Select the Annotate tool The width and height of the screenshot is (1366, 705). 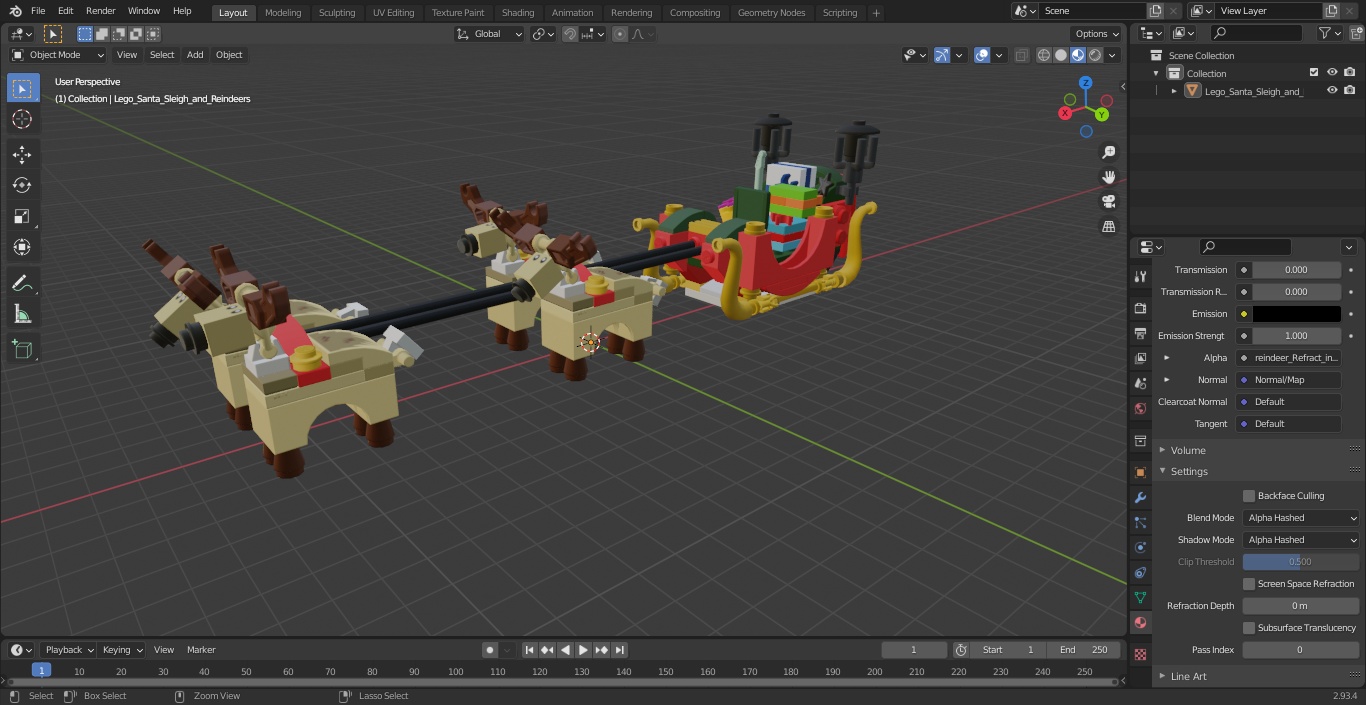click(x=22, y=284)
